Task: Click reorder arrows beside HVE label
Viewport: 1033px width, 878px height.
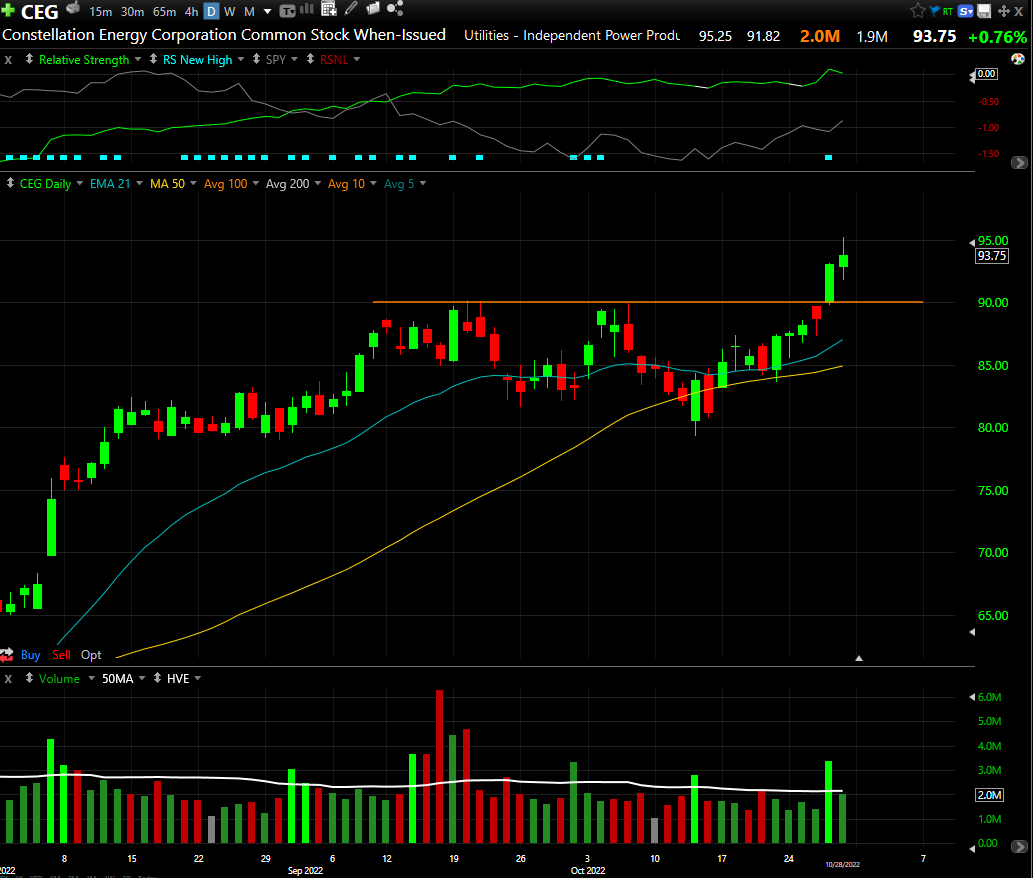Action: click(x=157, y=678)
